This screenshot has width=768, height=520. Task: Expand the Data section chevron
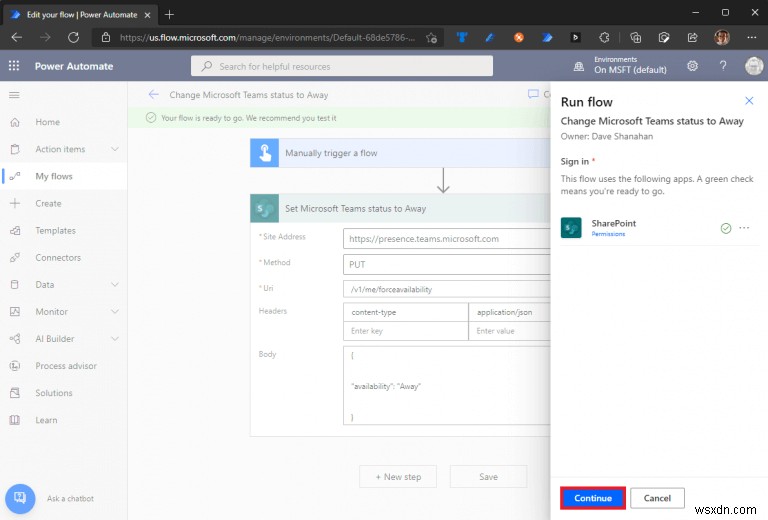[x=115, y=284]
